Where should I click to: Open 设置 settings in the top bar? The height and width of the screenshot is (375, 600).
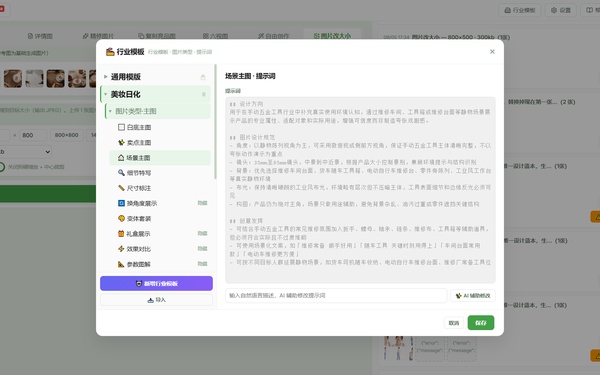click(561, 10)
